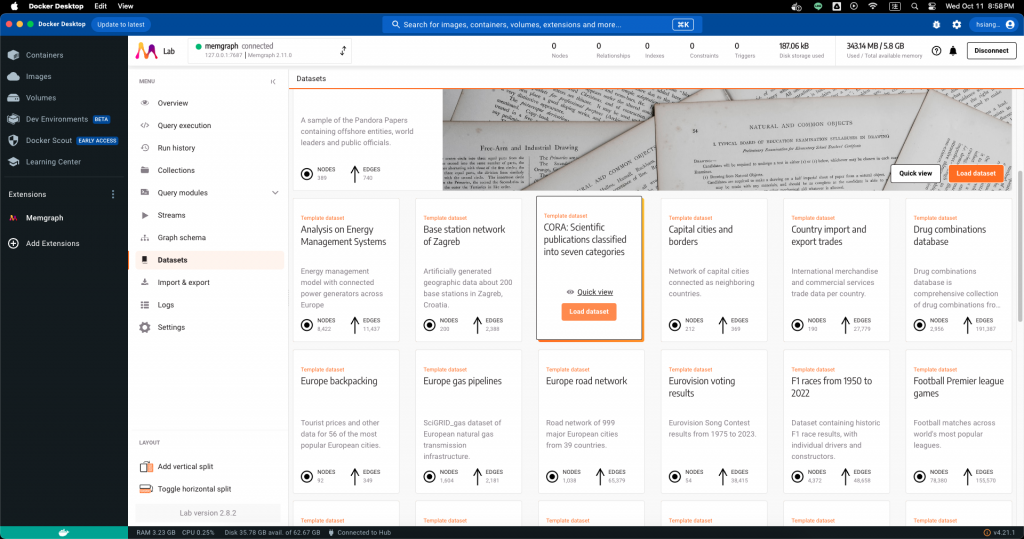1024x539 pixels.
Task: Load the Pandora Papers dataset
Action: [x=976, y=173]
